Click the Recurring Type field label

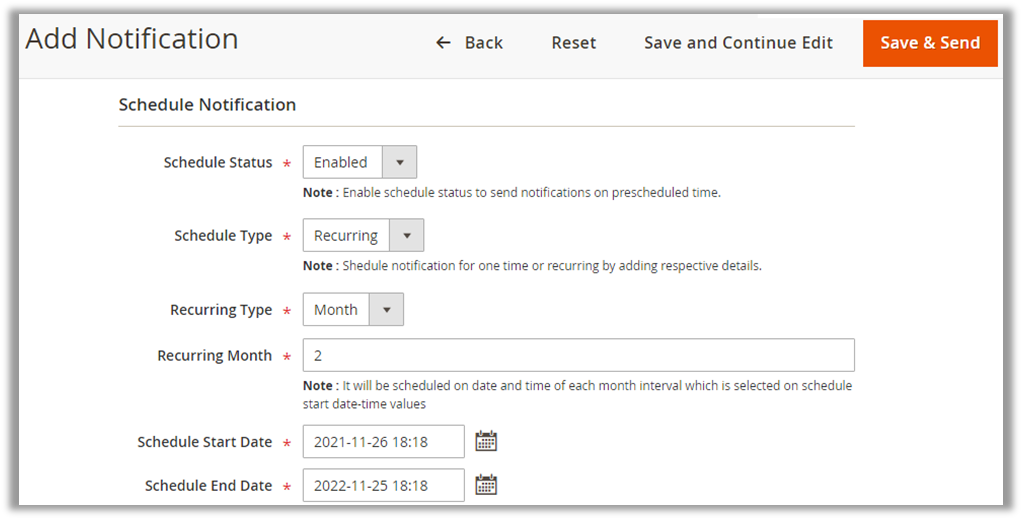tap(220, 310)
